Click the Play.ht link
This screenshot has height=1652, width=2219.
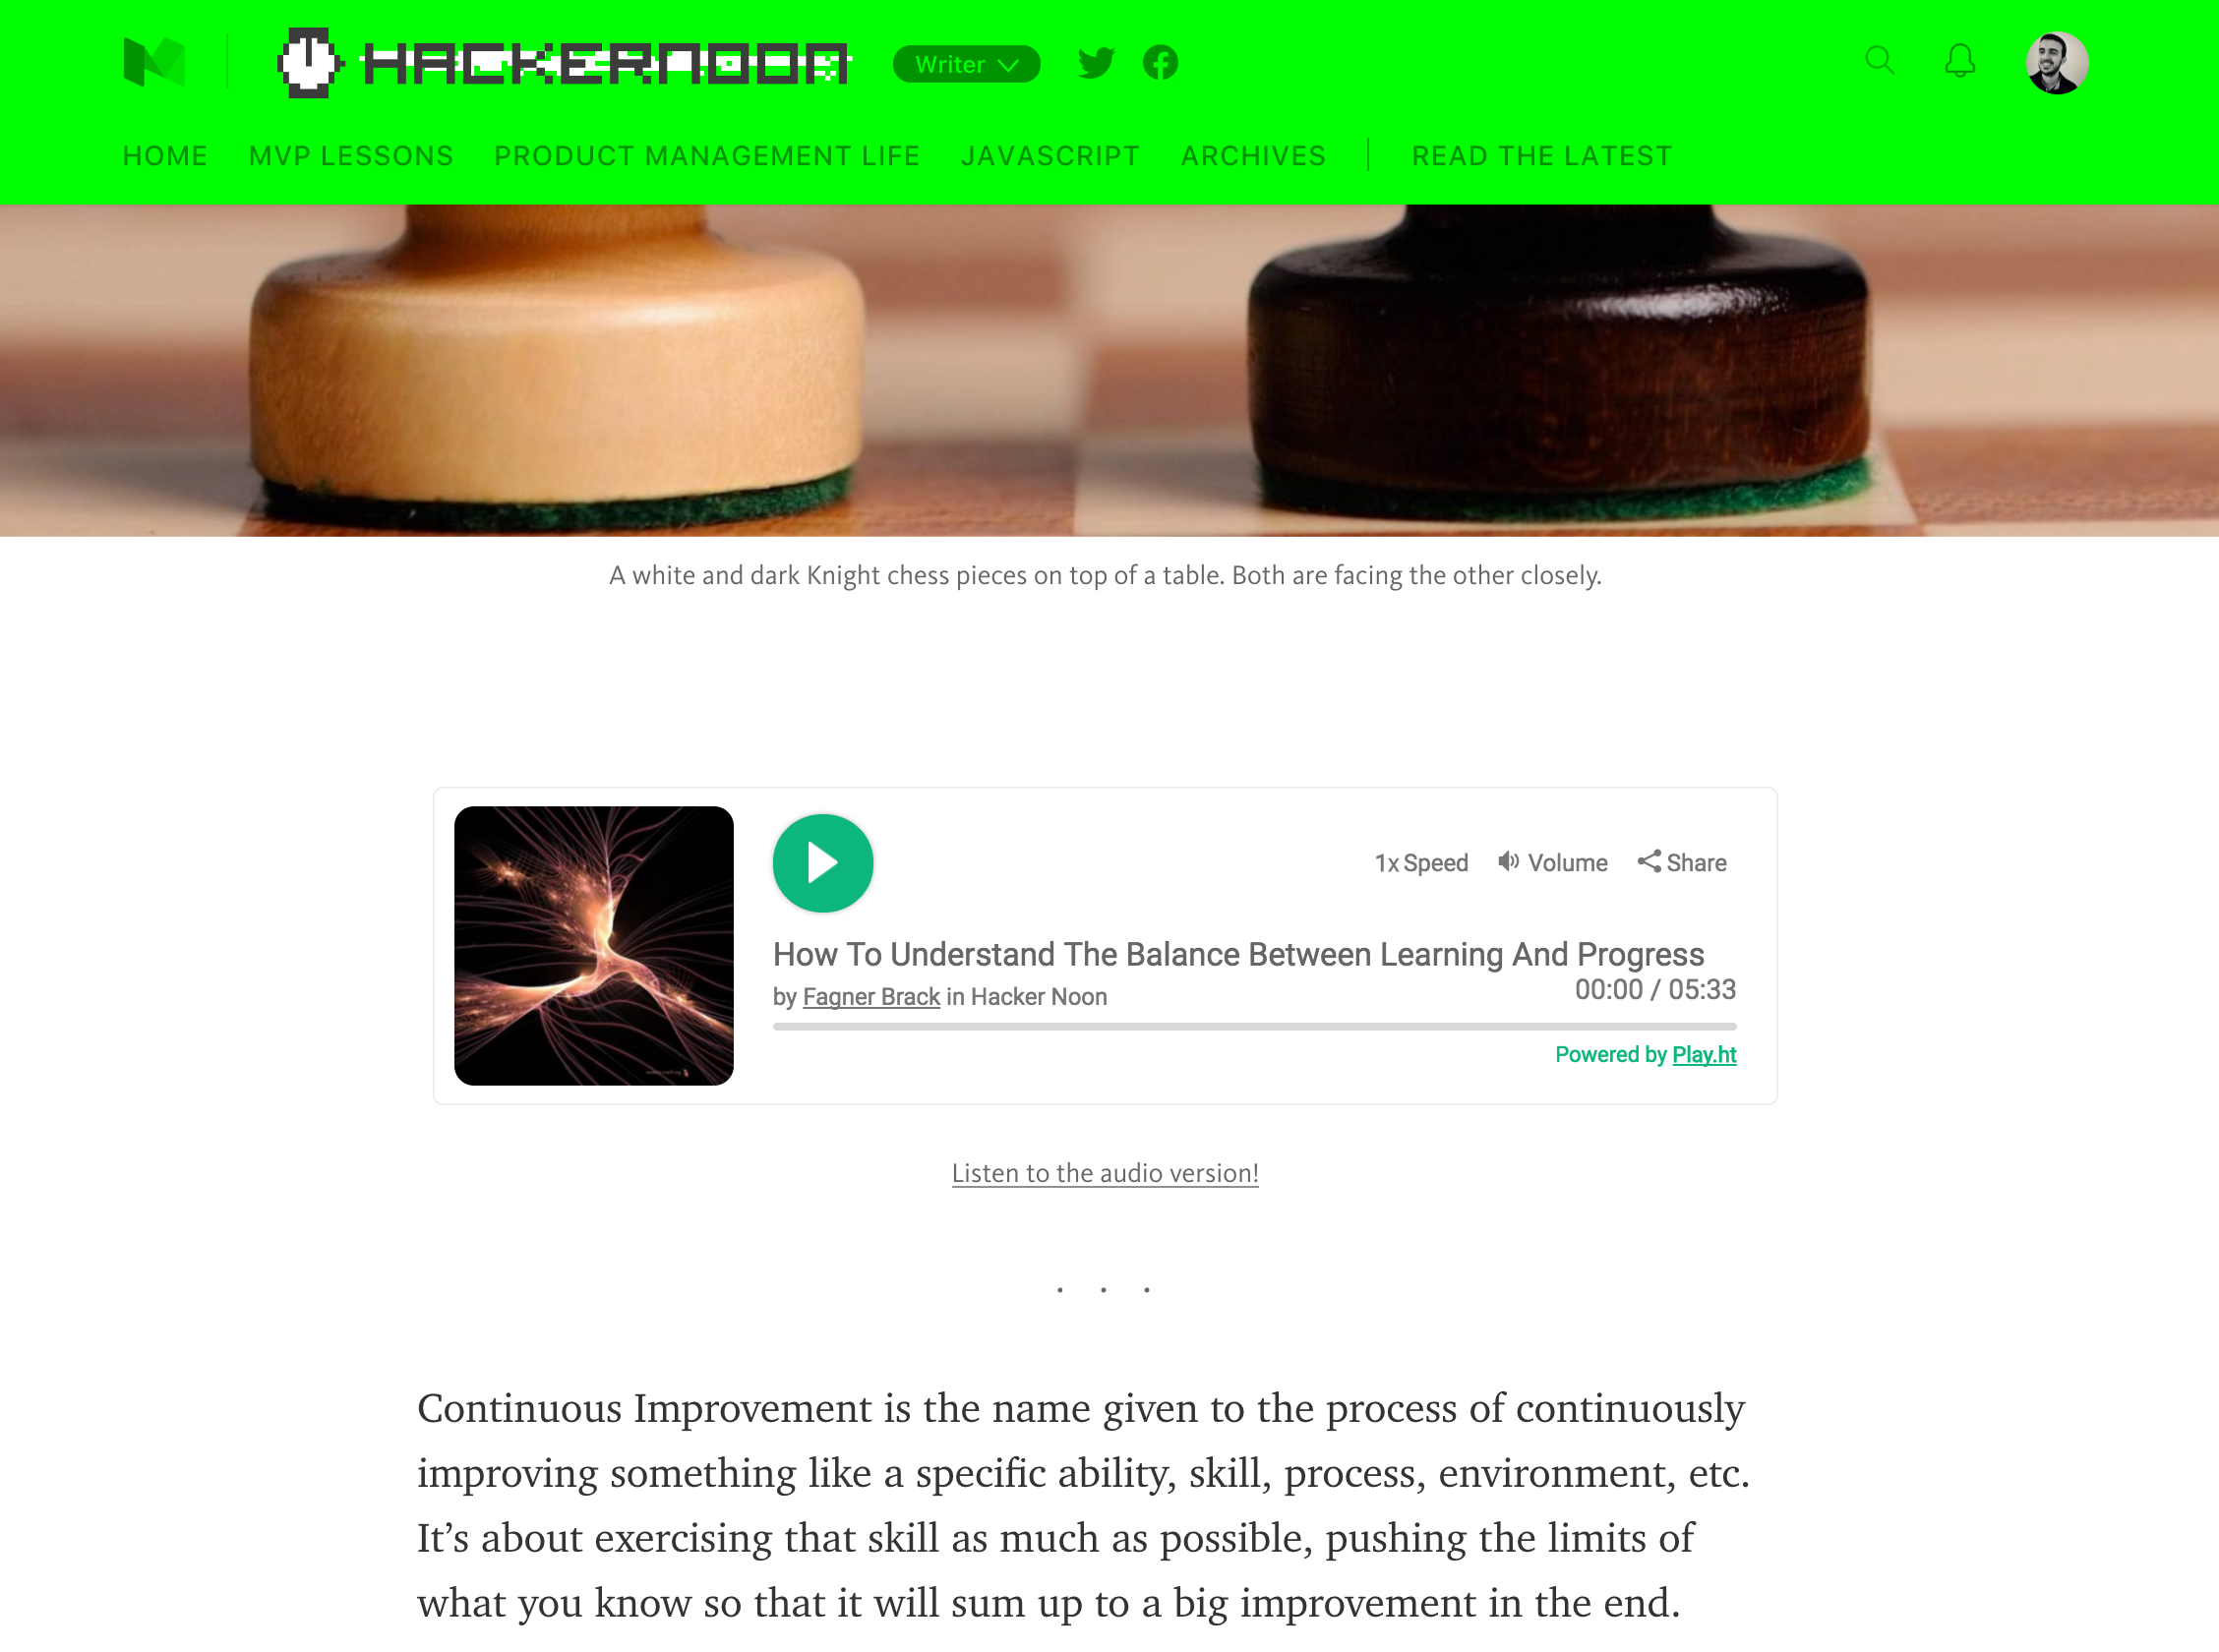[1704, 1054]
